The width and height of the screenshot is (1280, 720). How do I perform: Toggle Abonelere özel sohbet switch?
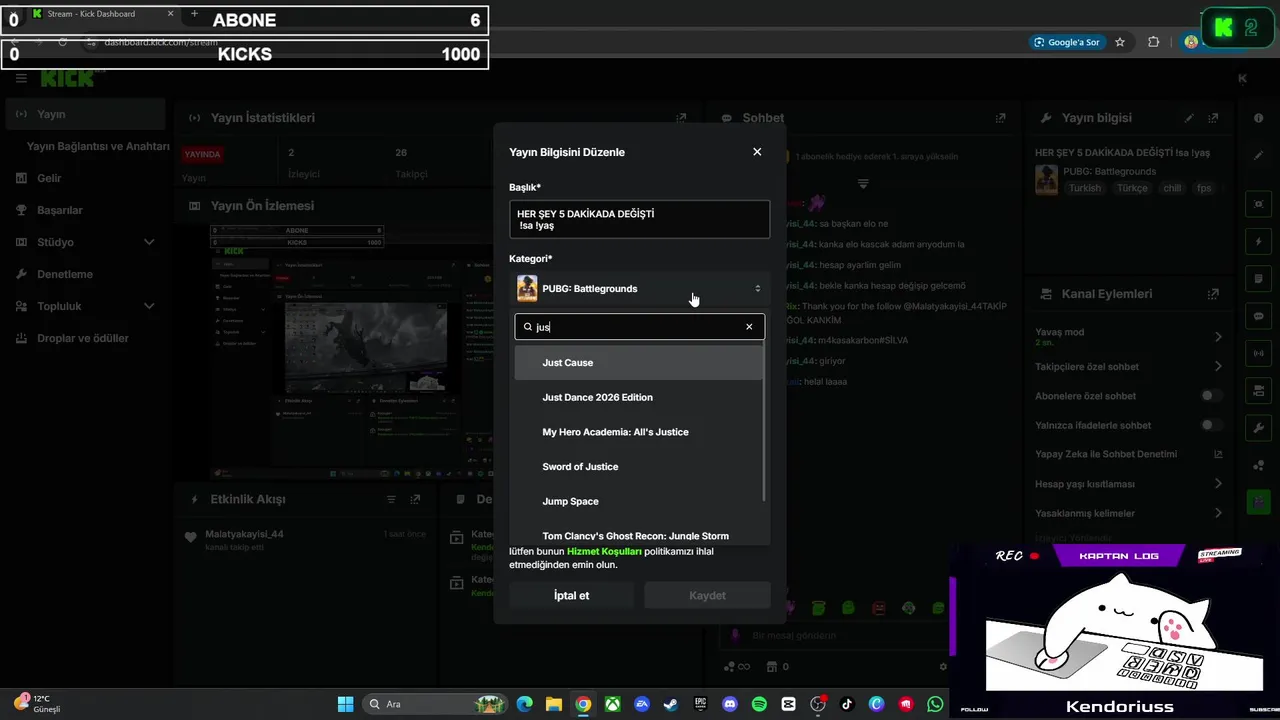point(1211,396)
